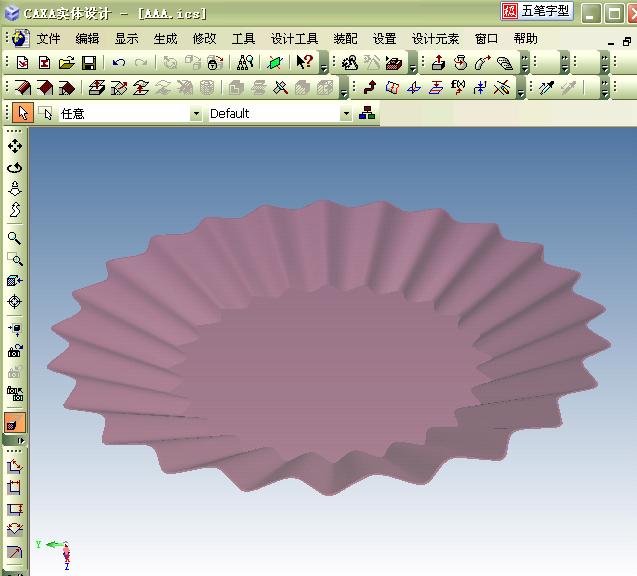Click the fit scene view icon
Screen dimensions: 637x576
[15, 281]
